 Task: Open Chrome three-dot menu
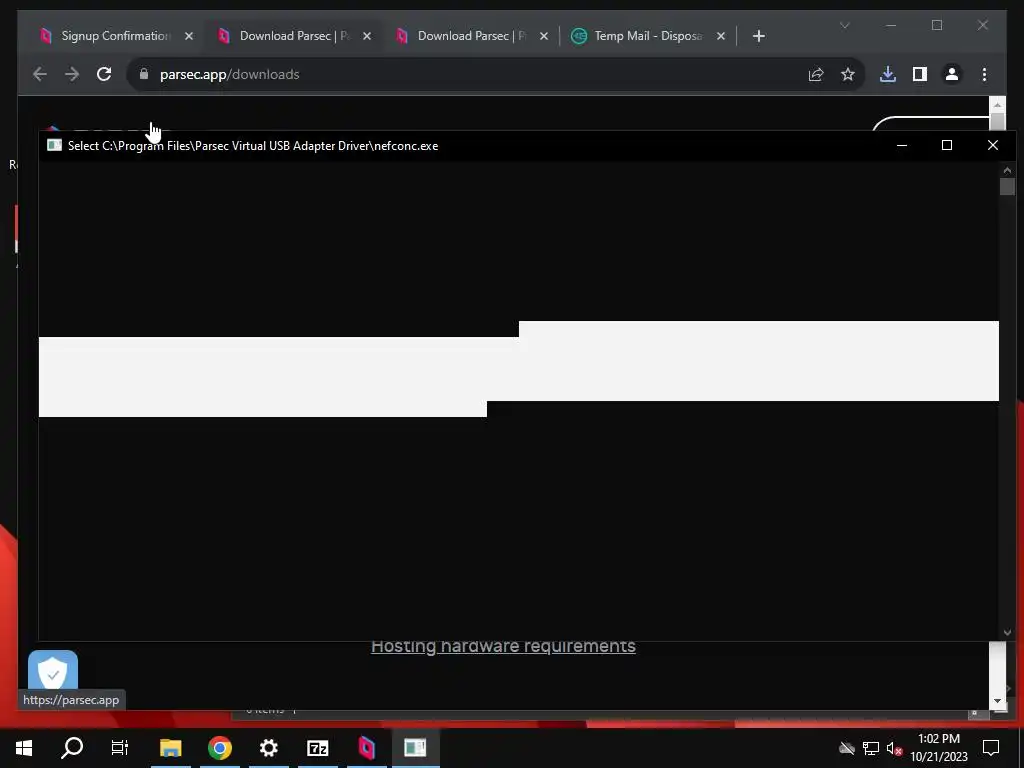pyautogui.click(x=984, y=74)
